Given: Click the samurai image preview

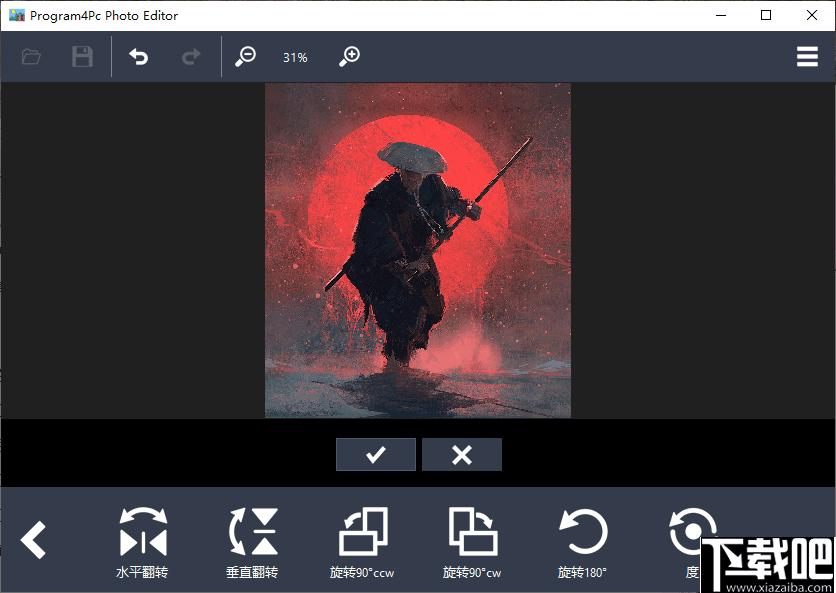Looking at the screenshot, I should click(418, 251).
